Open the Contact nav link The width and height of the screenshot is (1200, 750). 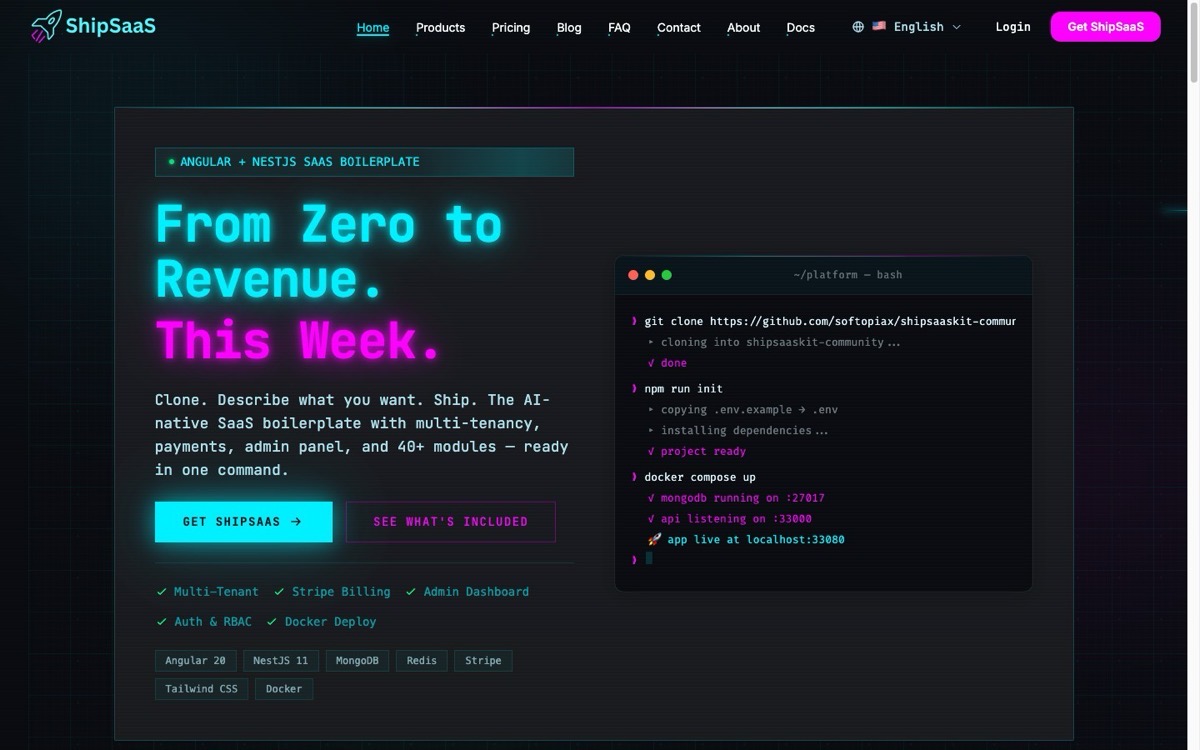coord(679,27)
